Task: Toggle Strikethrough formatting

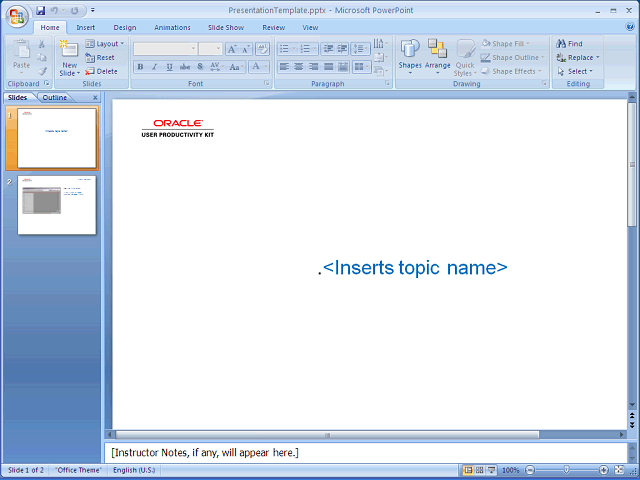Action: pos(184,67)
